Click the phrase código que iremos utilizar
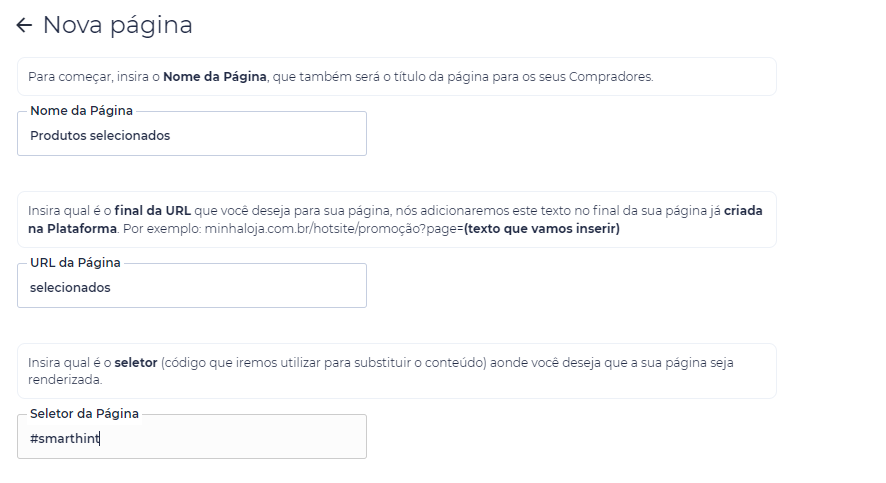 (x=241, y=363)
